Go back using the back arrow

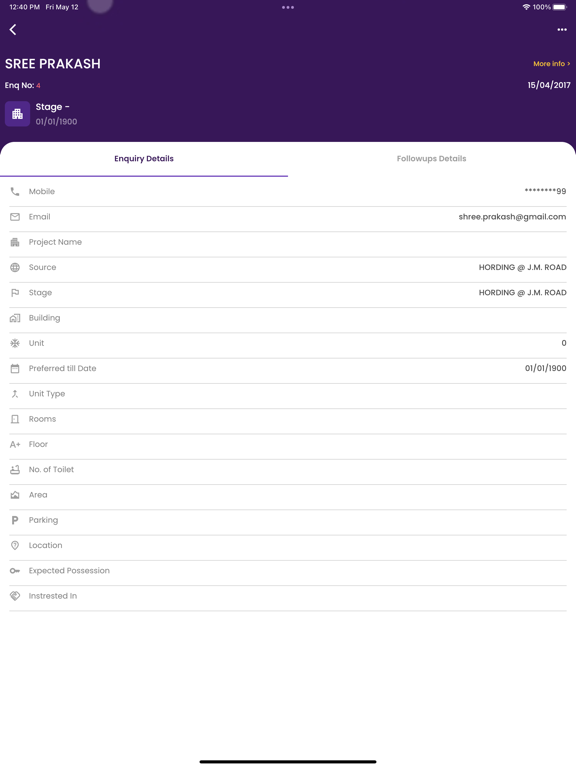13,30
